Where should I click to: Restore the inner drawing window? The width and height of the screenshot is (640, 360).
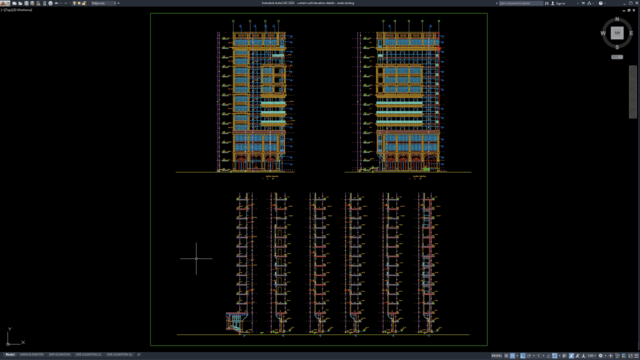coord(629,10)
